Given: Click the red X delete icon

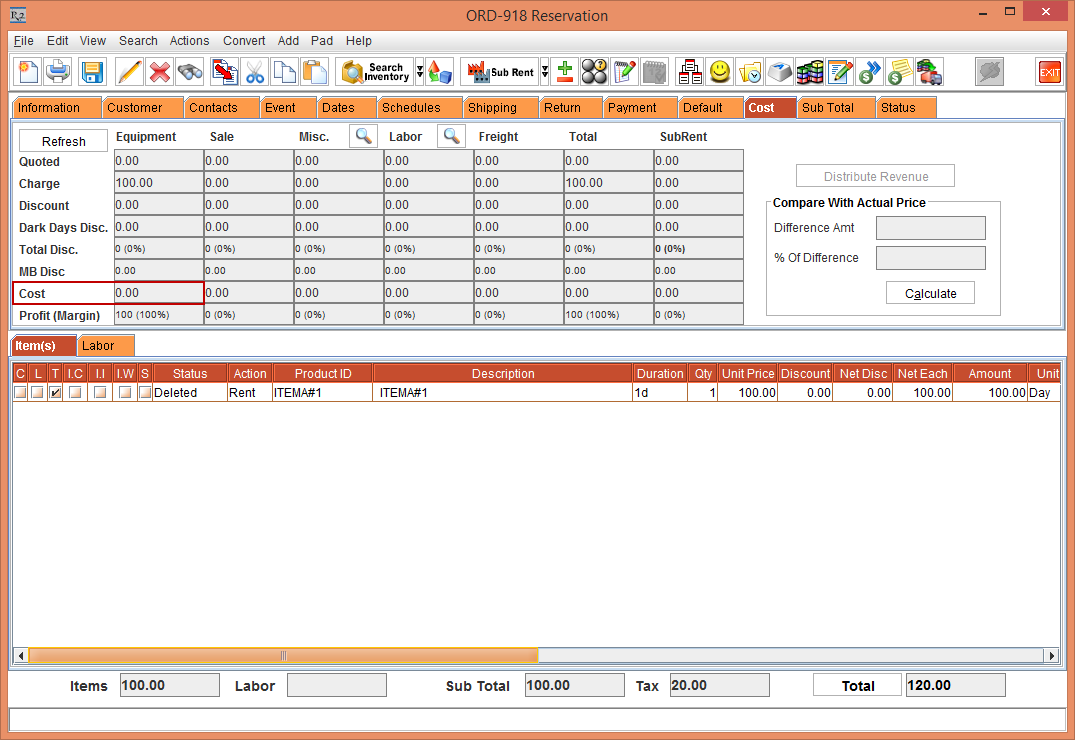Looking at the screenshot, I should point(159,72).
